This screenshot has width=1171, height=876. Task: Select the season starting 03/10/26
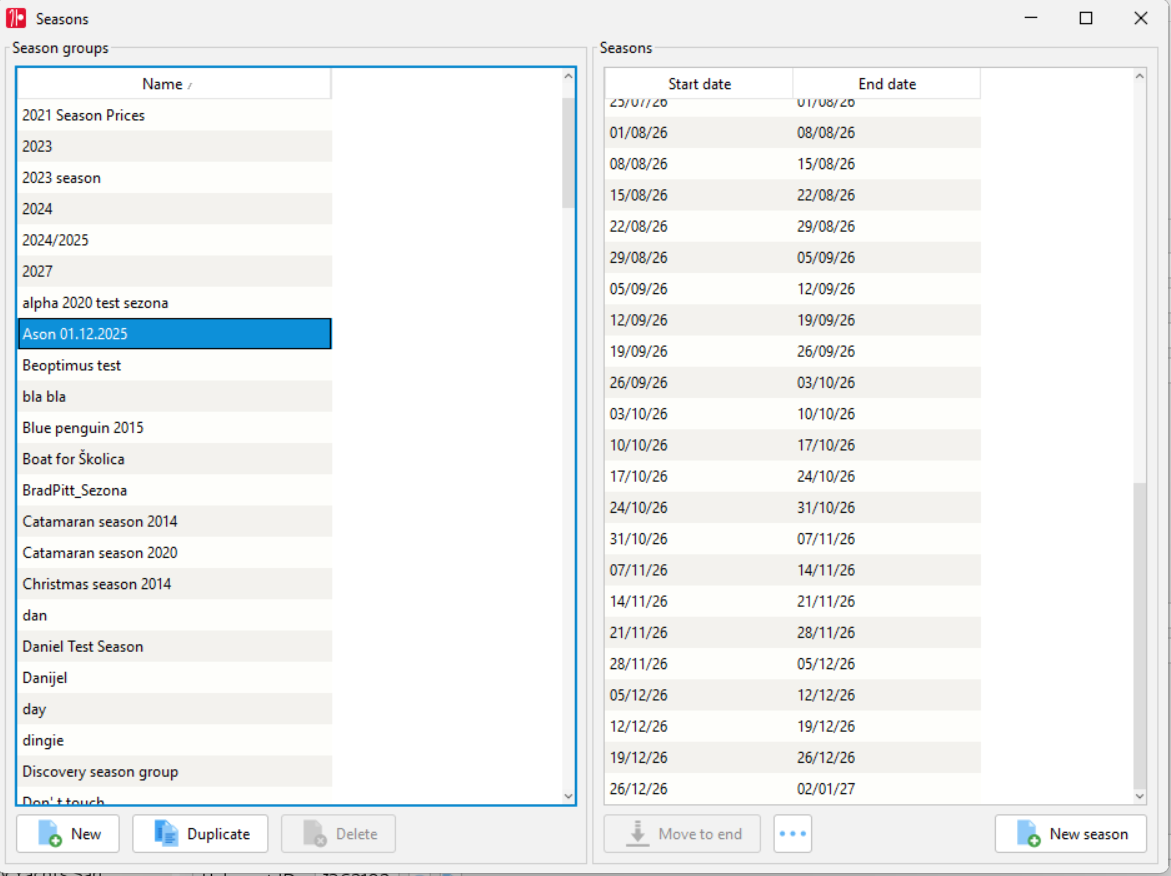click(792, 414)
